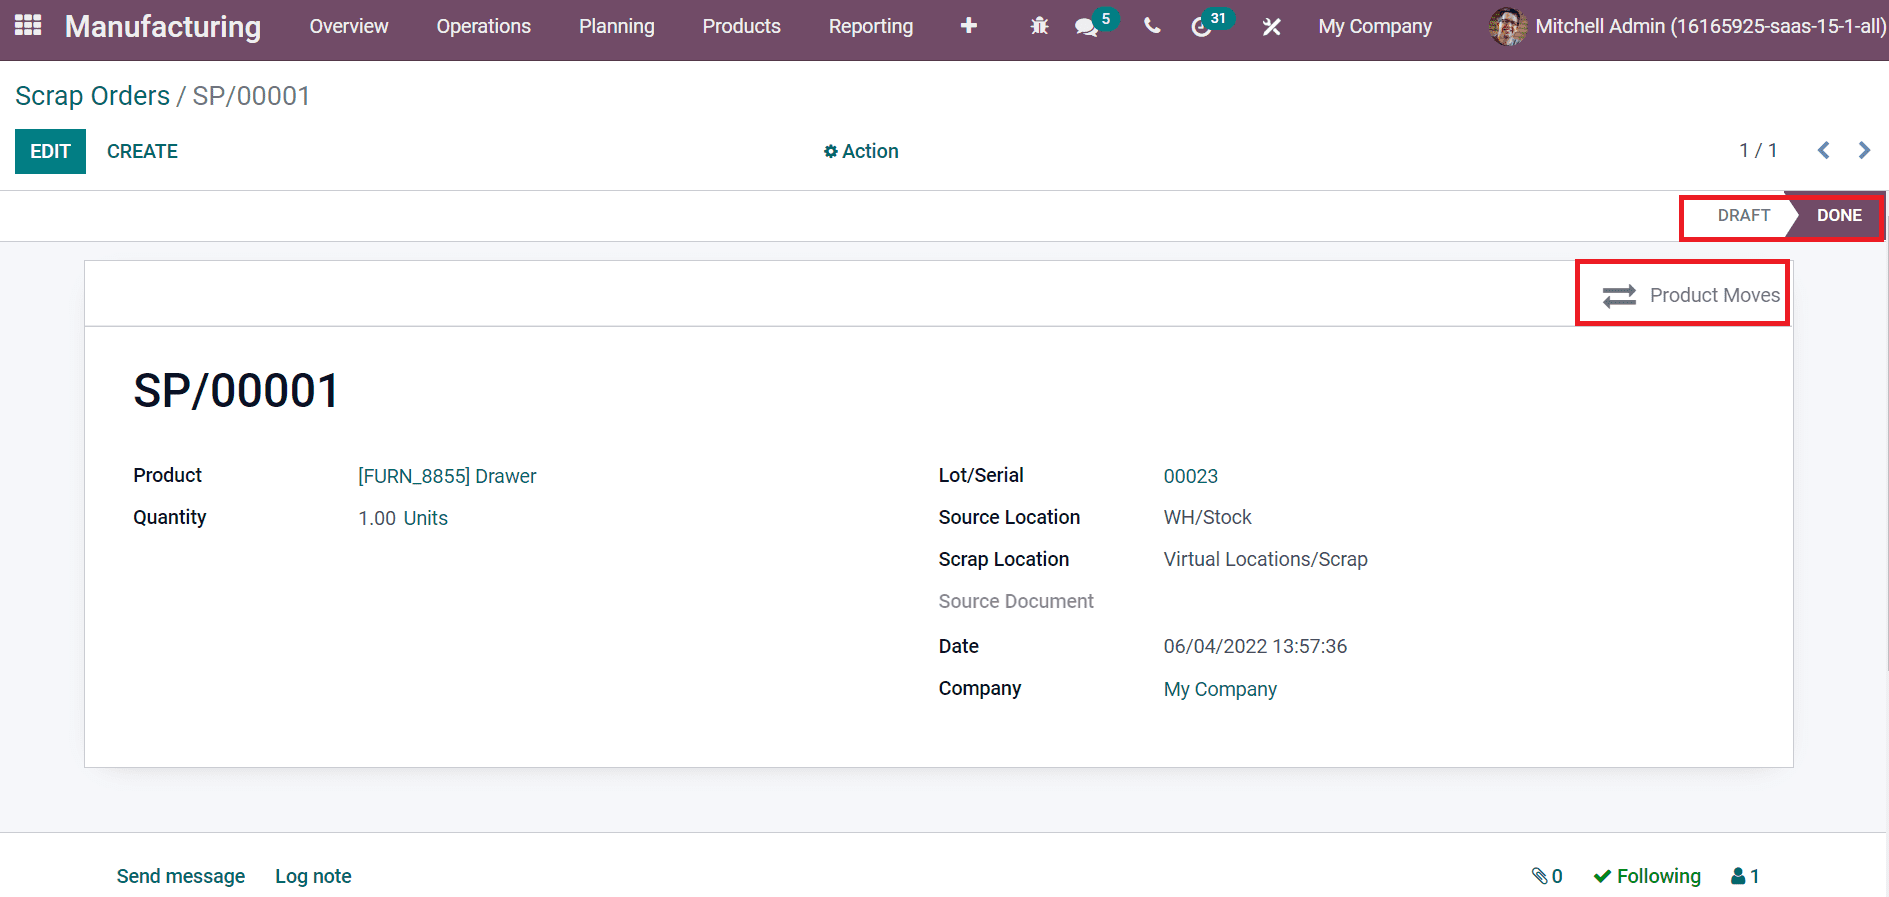Viewport: 1889px width, 897px height.
Task: Click WH/Stock source location value
Action: pyautogui.click(x=1207, y=517)
